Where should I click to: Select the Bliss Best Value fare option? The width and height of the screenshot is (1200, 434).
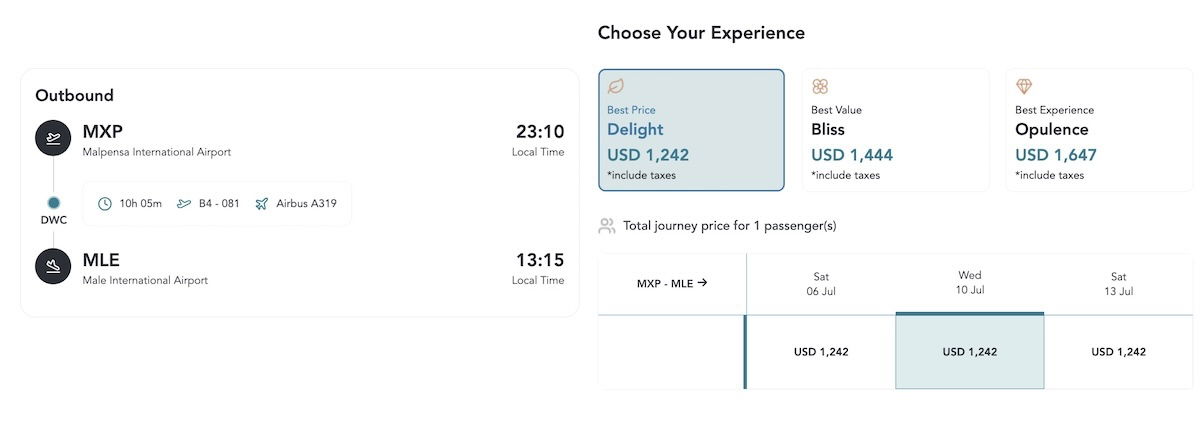[895, 130]
